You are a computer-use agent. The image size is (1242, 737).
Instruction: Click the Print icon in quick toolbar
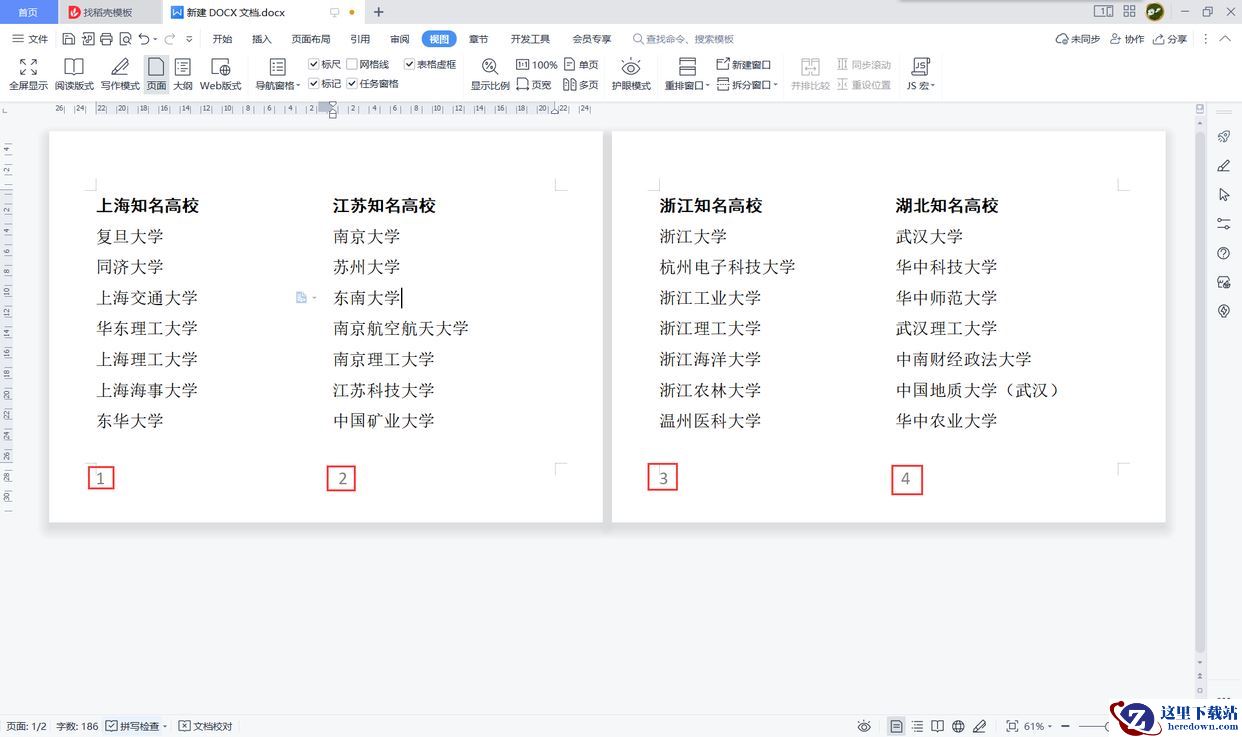(x=106, y=39)
